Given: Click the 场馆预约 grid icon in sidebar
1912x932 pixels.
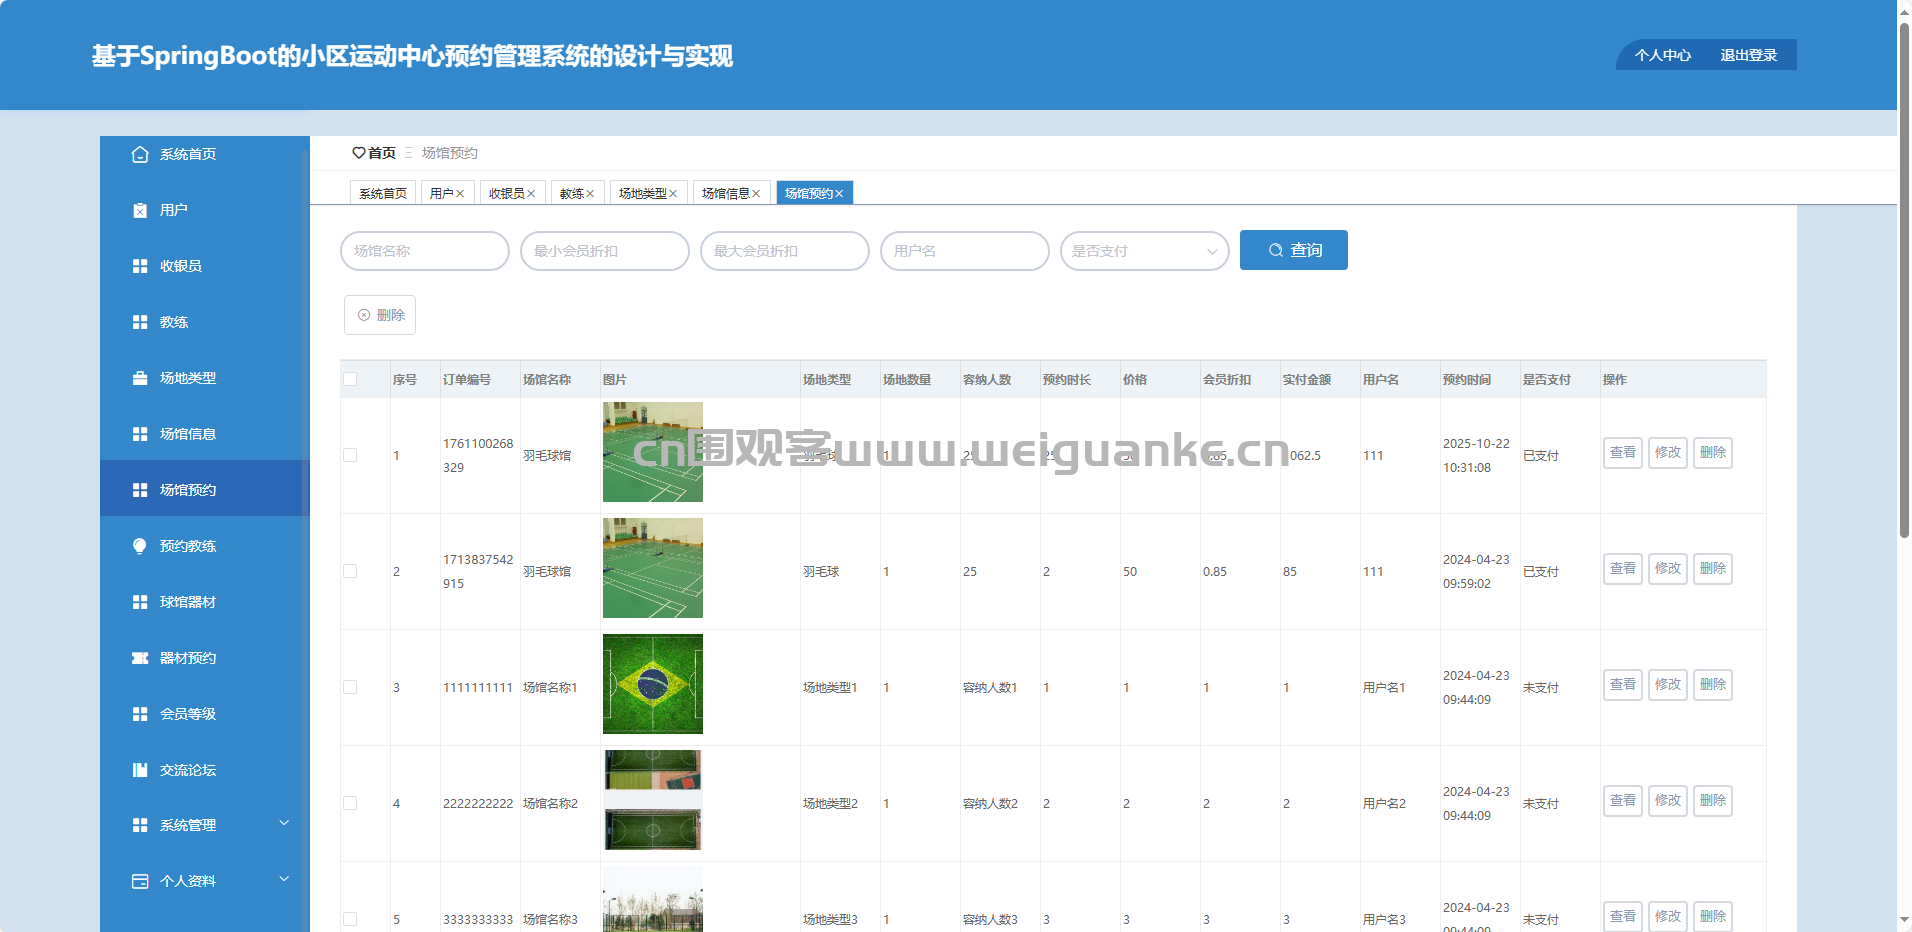Looking at the screenshot, I should (140, 490).
